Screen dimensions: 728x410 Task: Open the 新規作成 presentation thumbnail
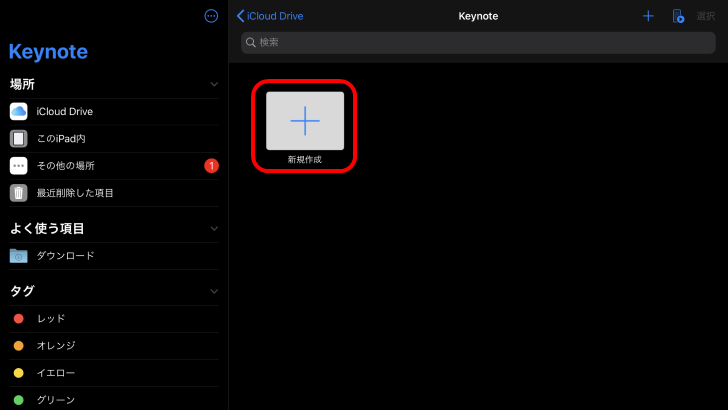(305, 121)
